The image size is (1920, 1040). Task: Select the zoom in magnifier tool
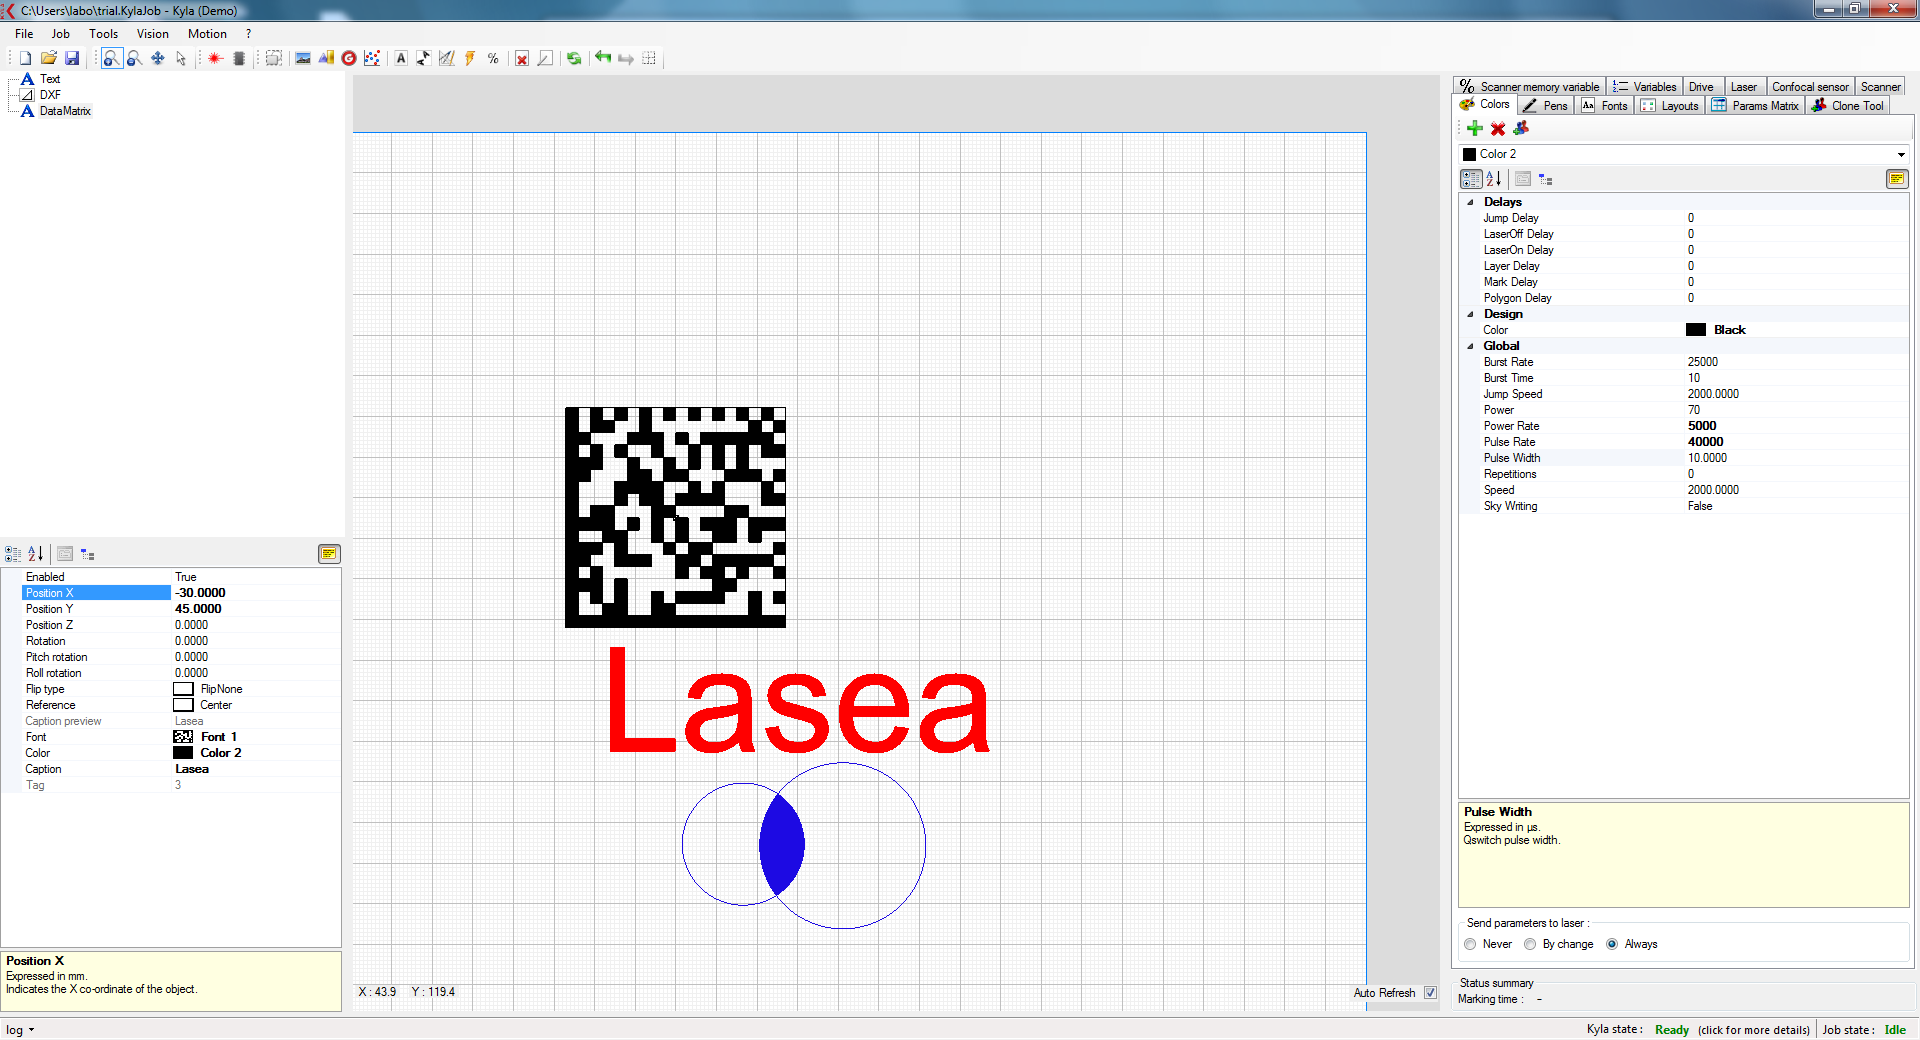click(111, 58)
